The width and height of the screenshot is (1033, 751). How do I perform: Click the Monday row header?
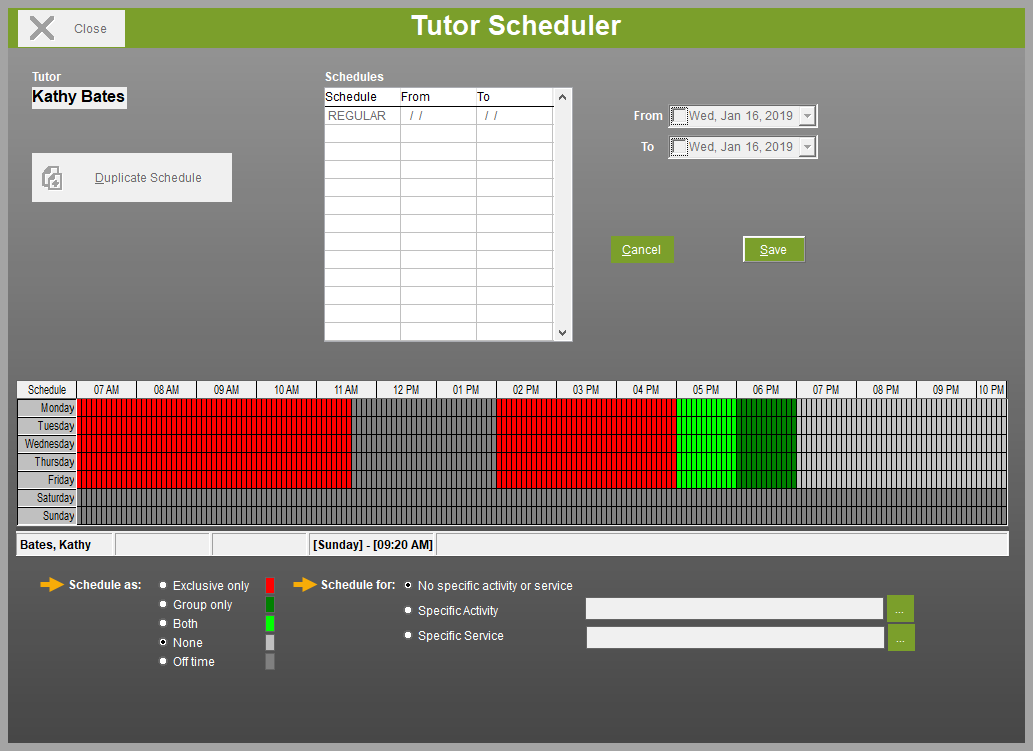[47, 408]
